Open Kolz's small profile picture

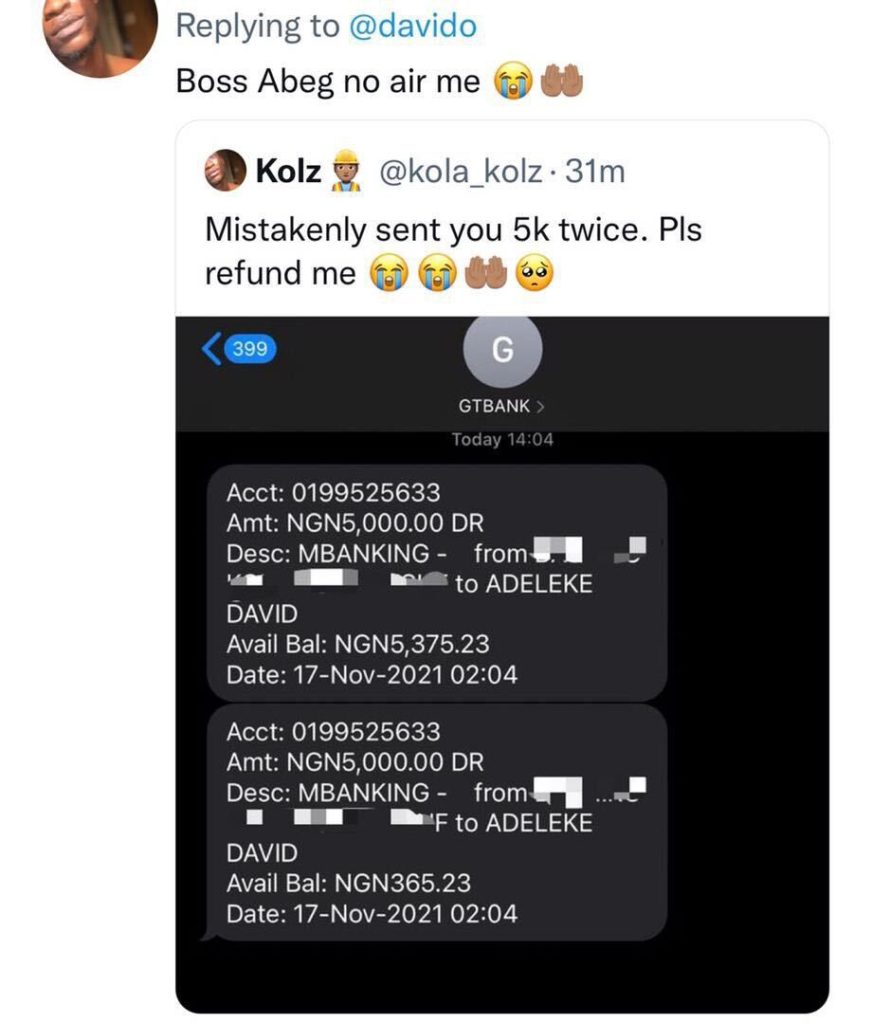tap(226, 171)
